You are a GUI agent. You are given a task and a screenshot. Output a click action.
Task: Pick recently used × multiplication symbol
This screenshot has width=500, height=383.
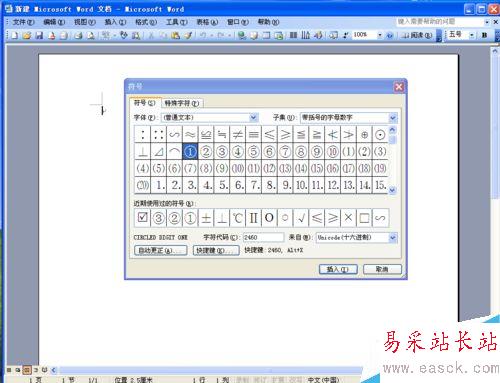point(349,218)
